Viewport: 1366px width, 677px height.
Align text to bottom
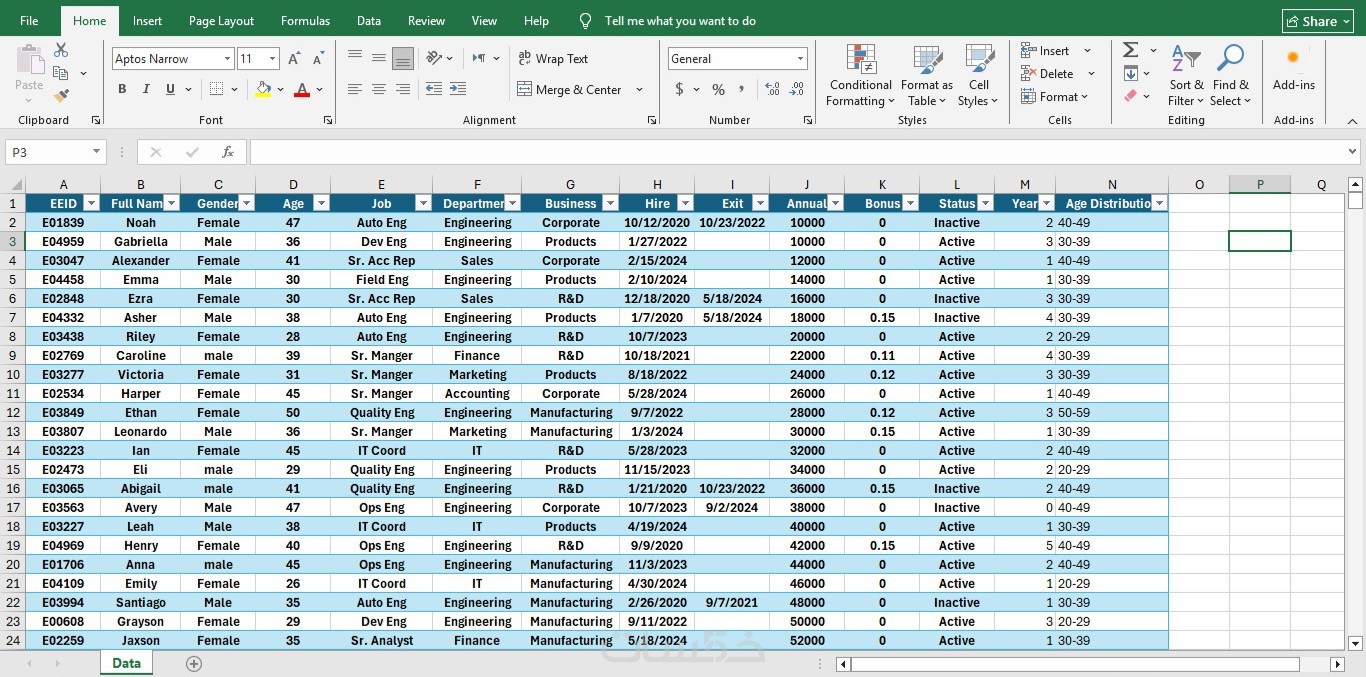coord(403,58)
